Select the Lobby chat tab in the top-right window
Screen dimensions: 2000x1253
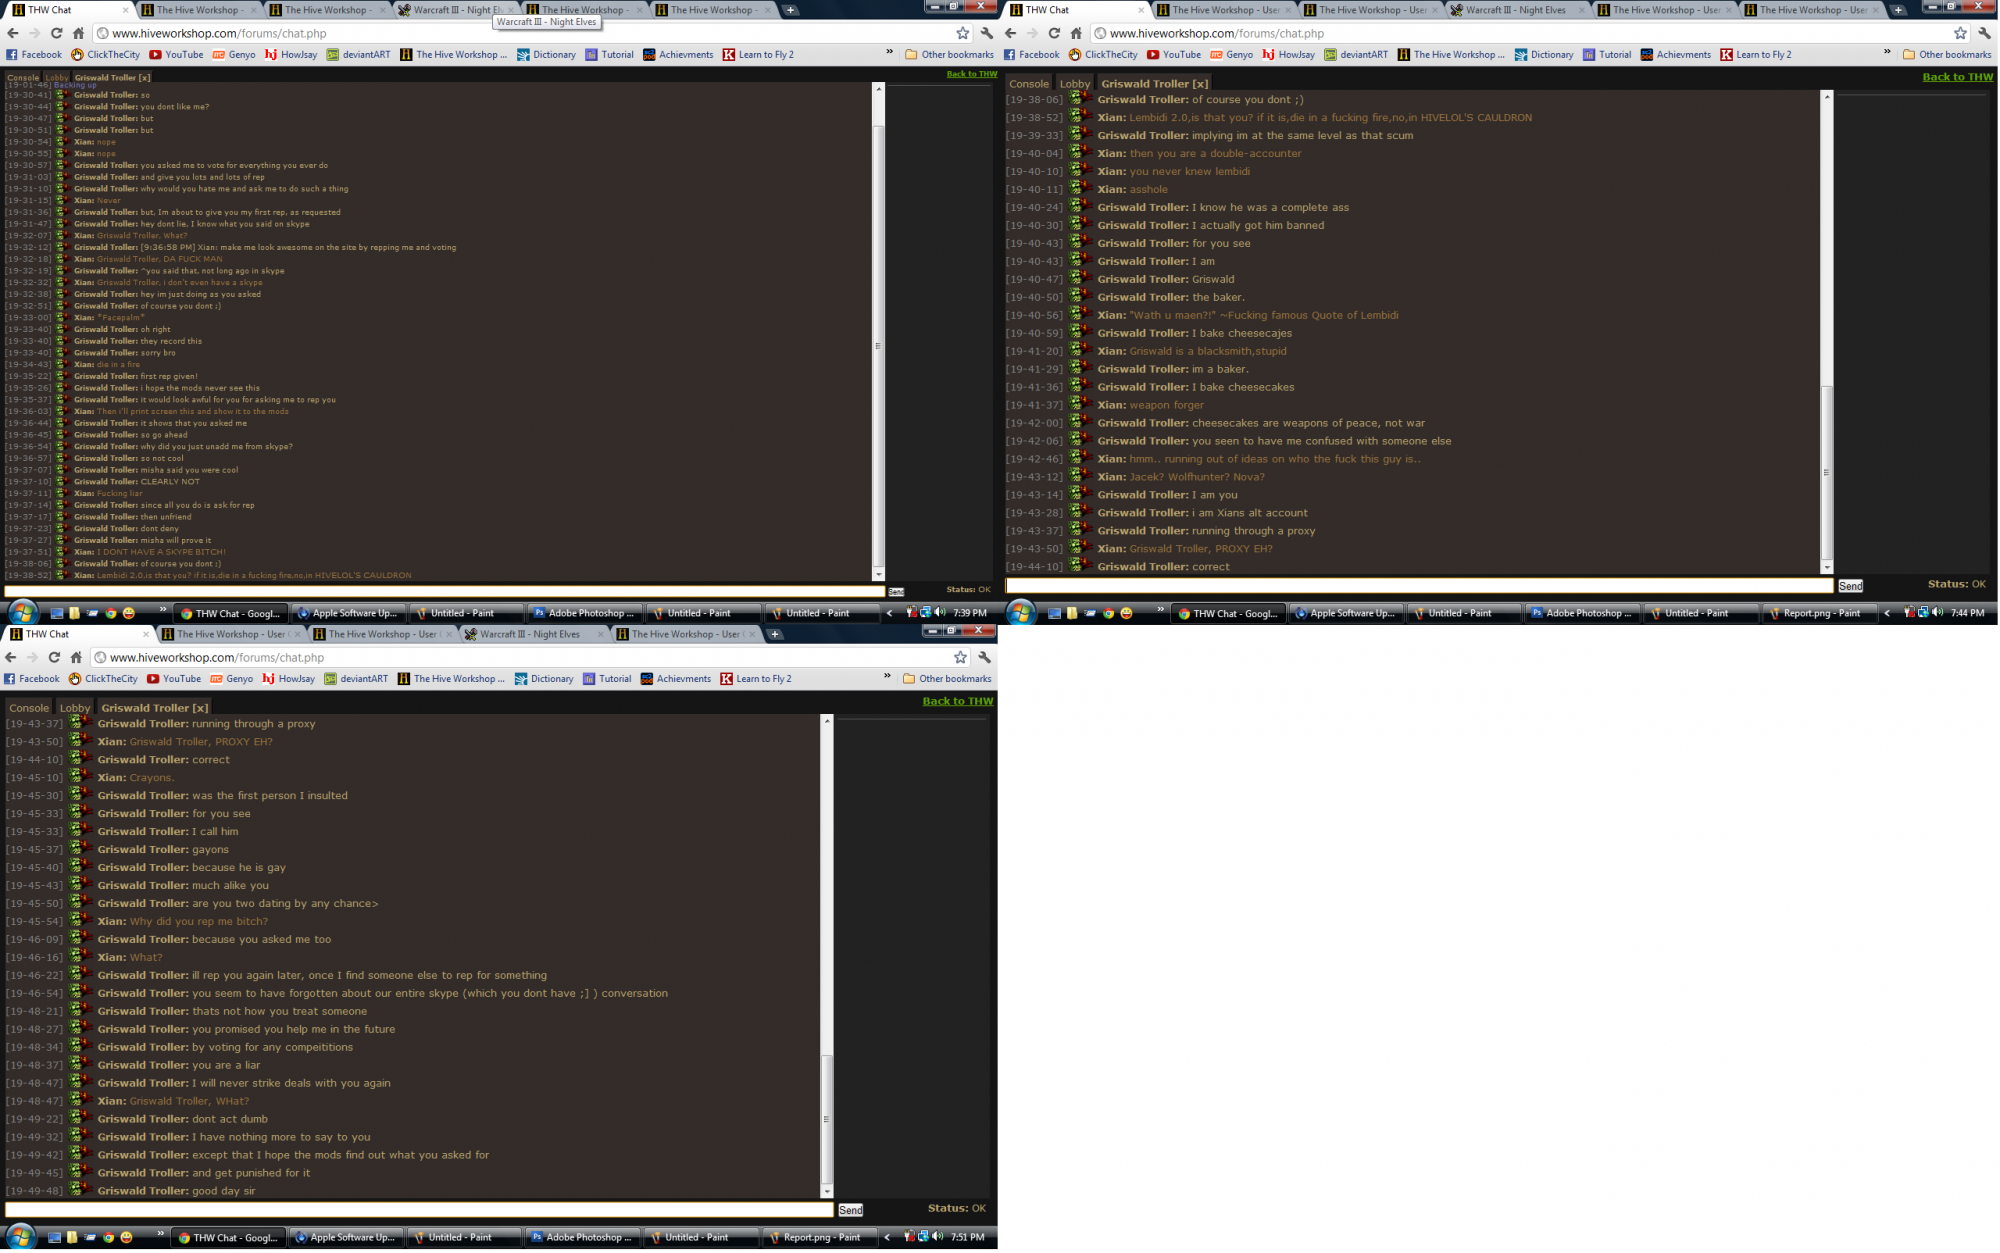tap(1075, 84)
